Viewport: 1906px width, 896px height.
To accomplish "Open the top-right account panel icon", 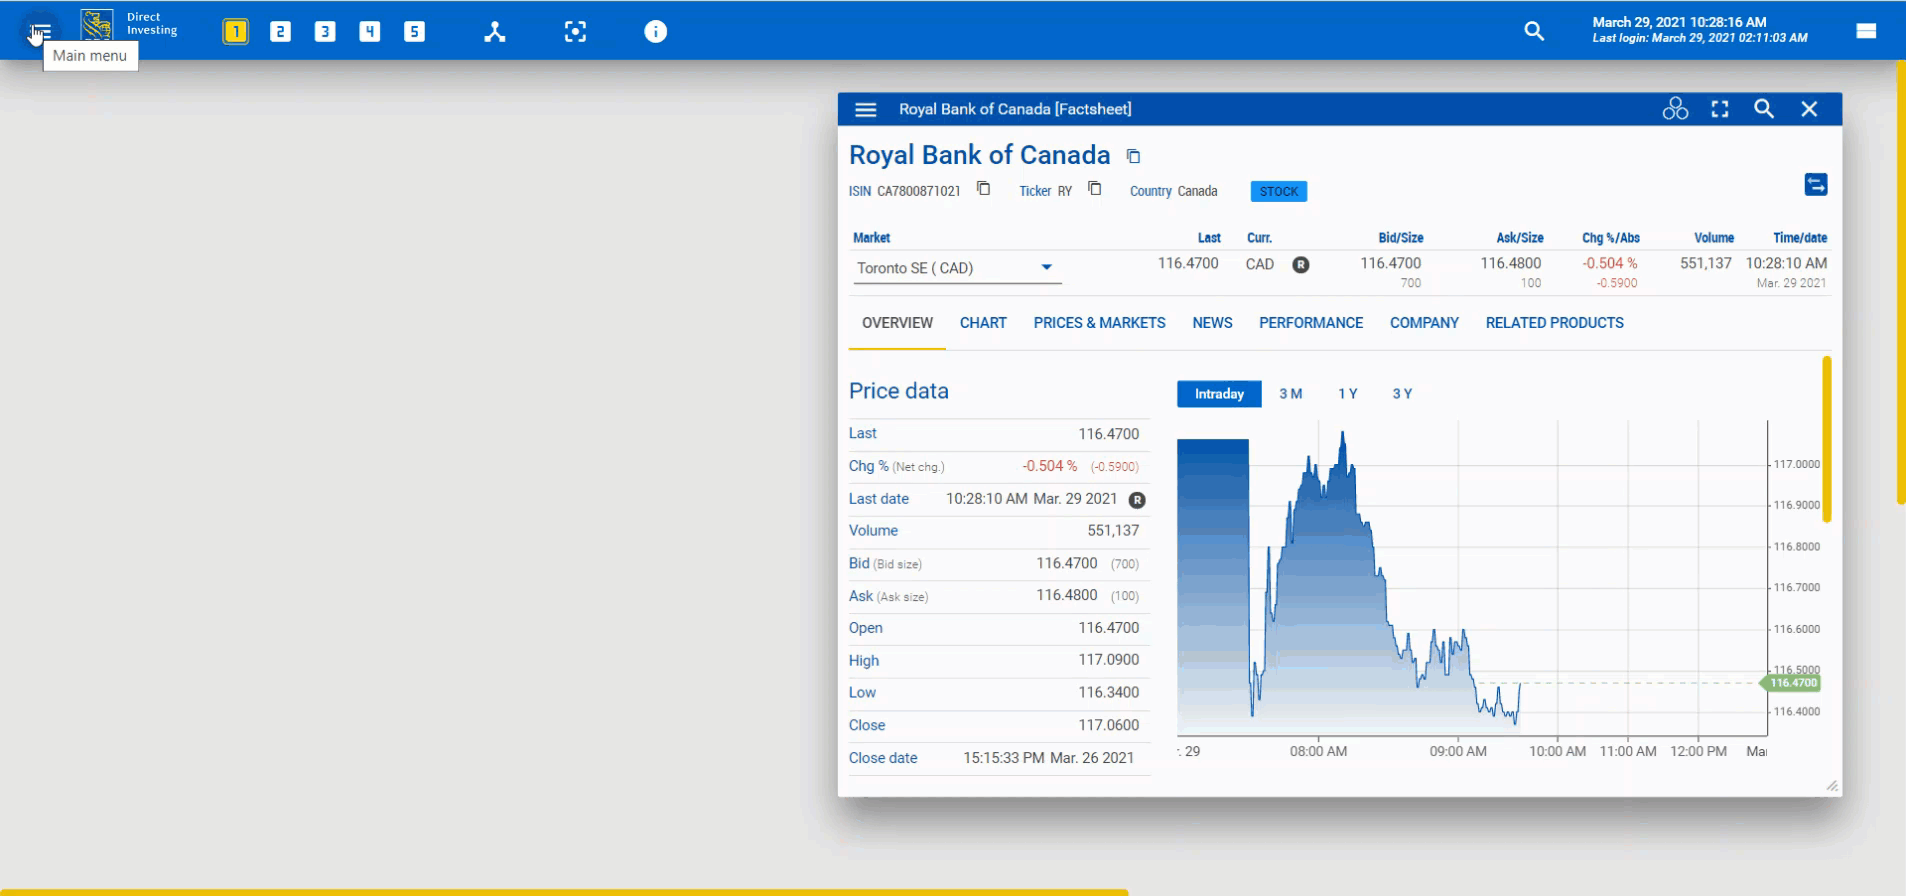I will (1866, 31).
